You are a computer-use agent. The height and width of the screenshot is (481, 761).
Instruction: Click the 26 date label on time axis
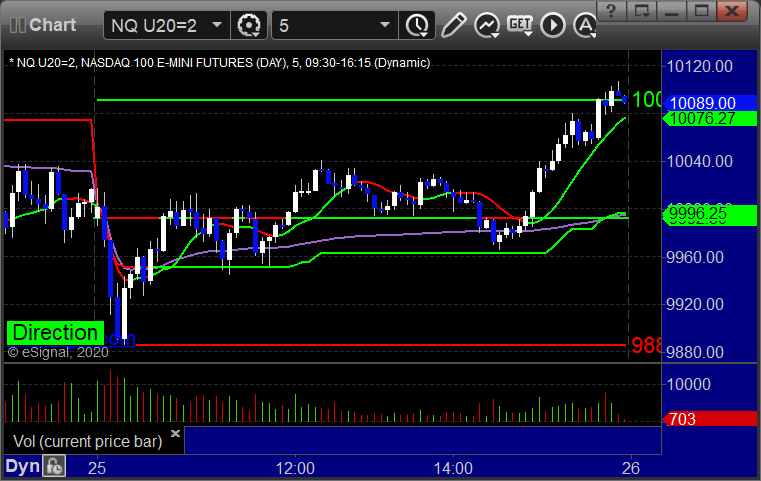(631, 468)
